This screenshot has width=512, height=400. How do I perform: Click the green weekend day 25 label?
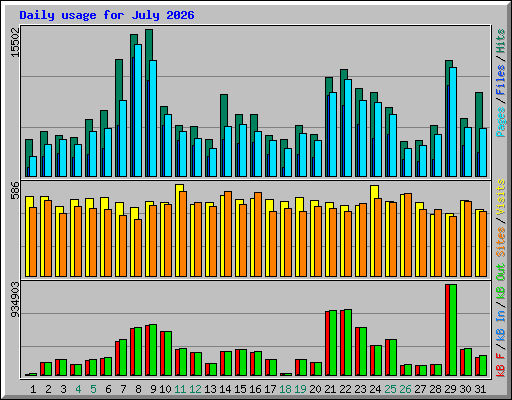[390, 389]
